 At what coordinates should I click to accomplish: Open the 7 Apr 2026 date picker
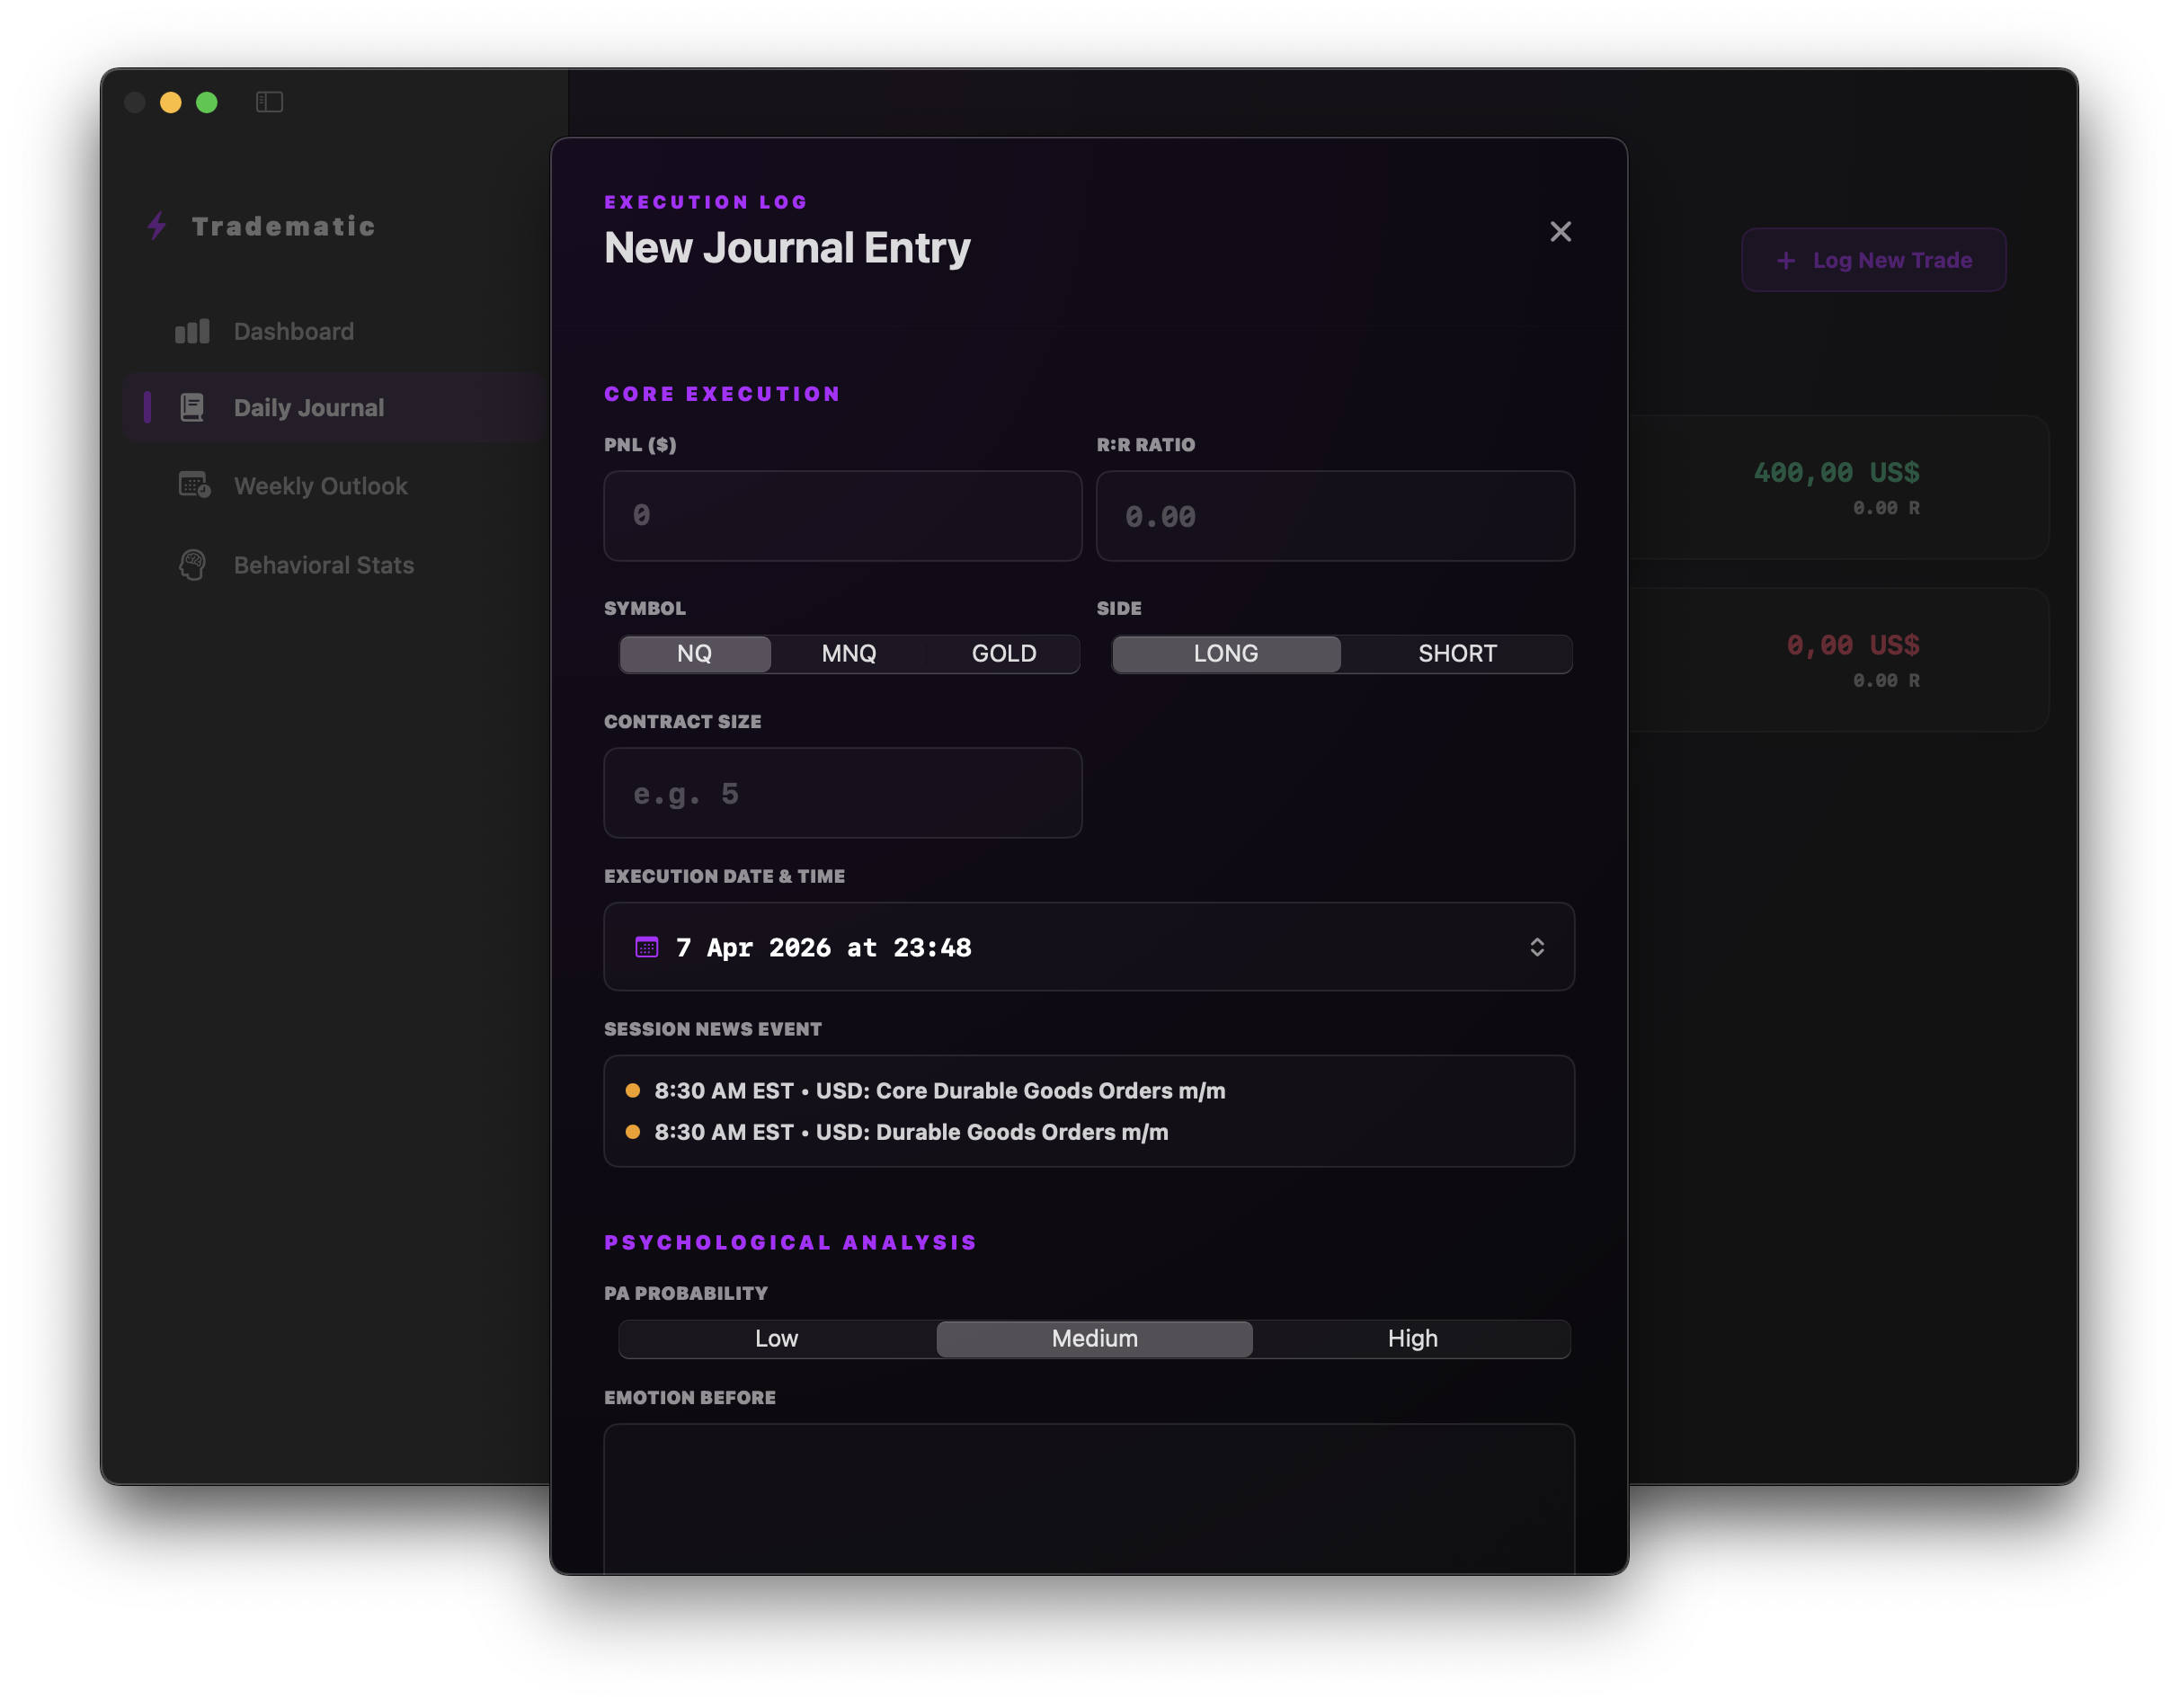click(x=822, y=947)
